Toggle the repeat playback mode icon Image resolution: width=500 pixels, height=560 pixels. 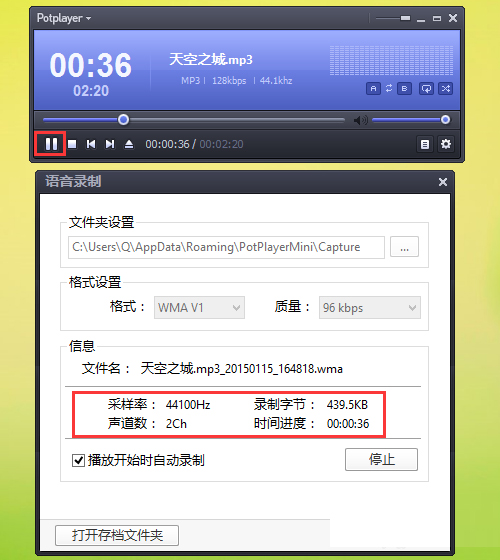pyautogui.click(x=426, y=89)
